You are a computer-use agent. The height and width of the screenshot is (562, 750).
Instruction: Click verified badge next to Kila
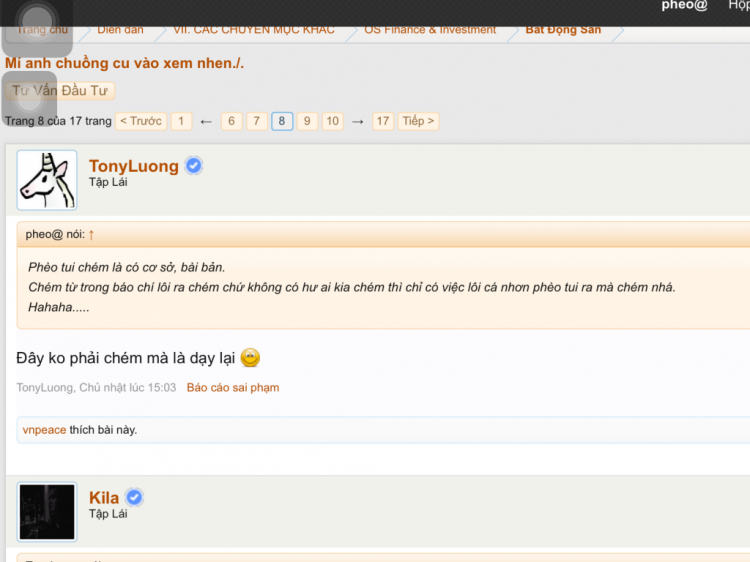point(134,497)
